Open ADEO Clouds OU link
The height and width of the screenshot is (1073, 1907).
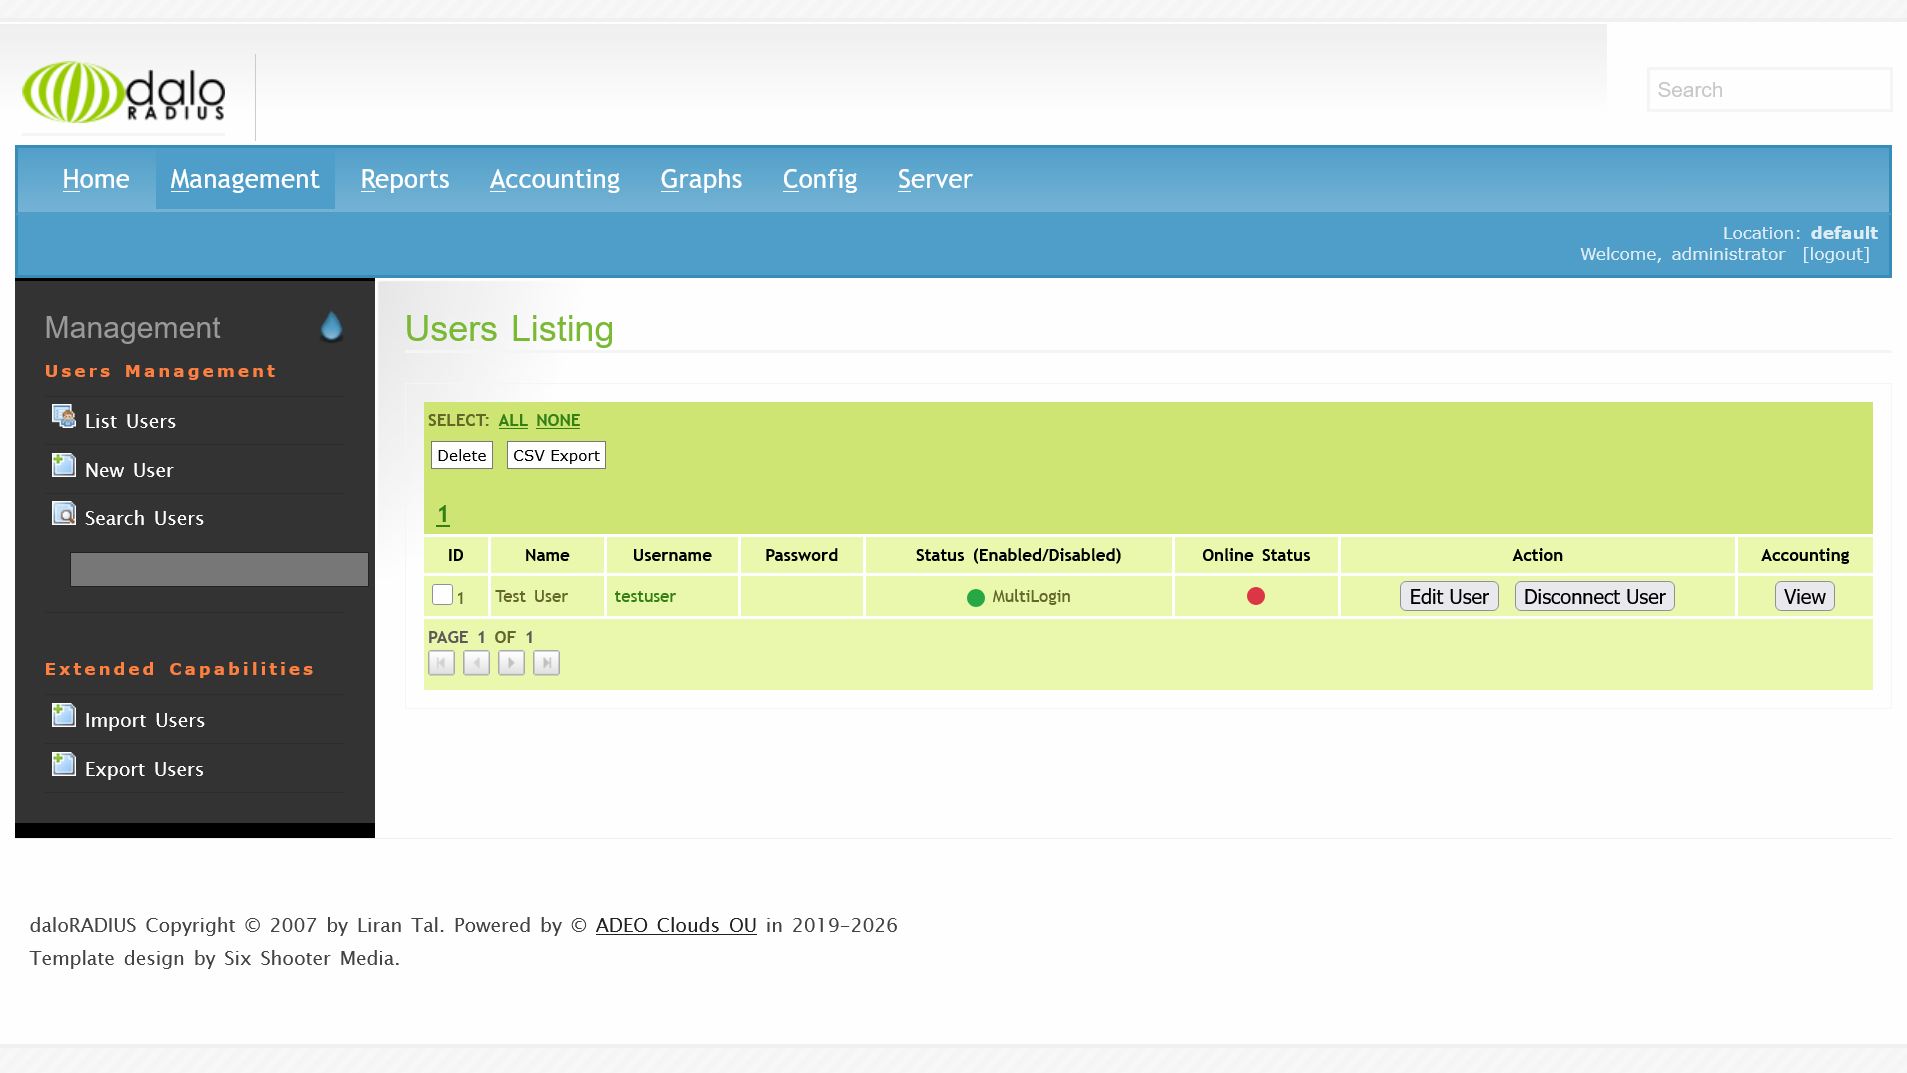tap(676, 925)
